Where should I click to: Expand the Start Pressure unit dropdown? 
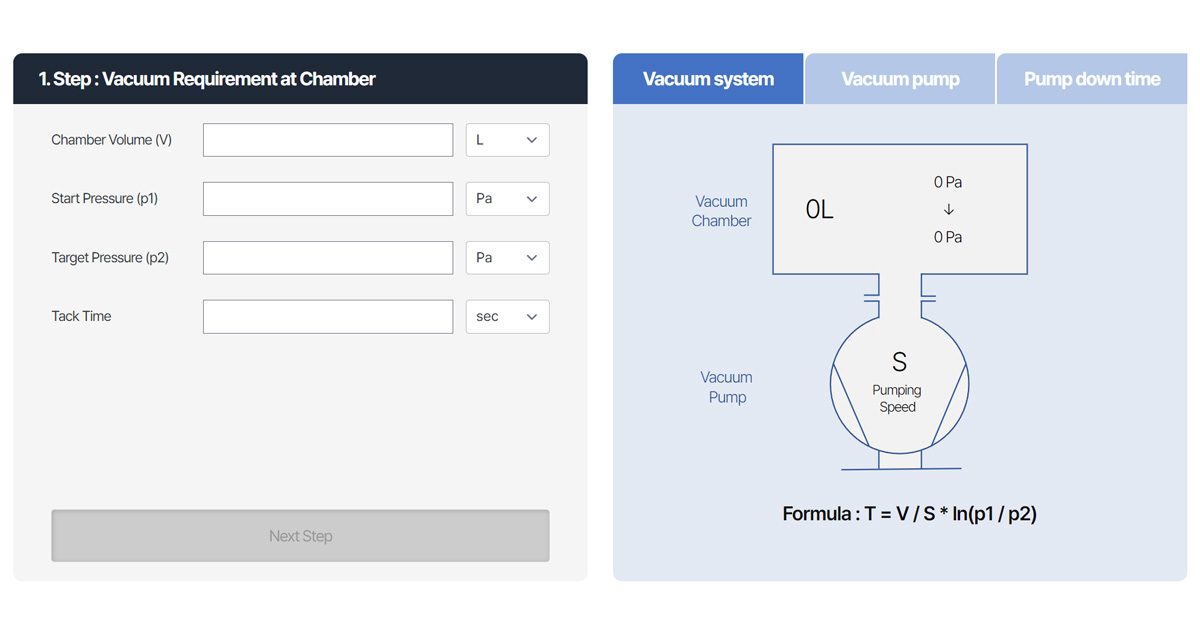tap(507, 199)
